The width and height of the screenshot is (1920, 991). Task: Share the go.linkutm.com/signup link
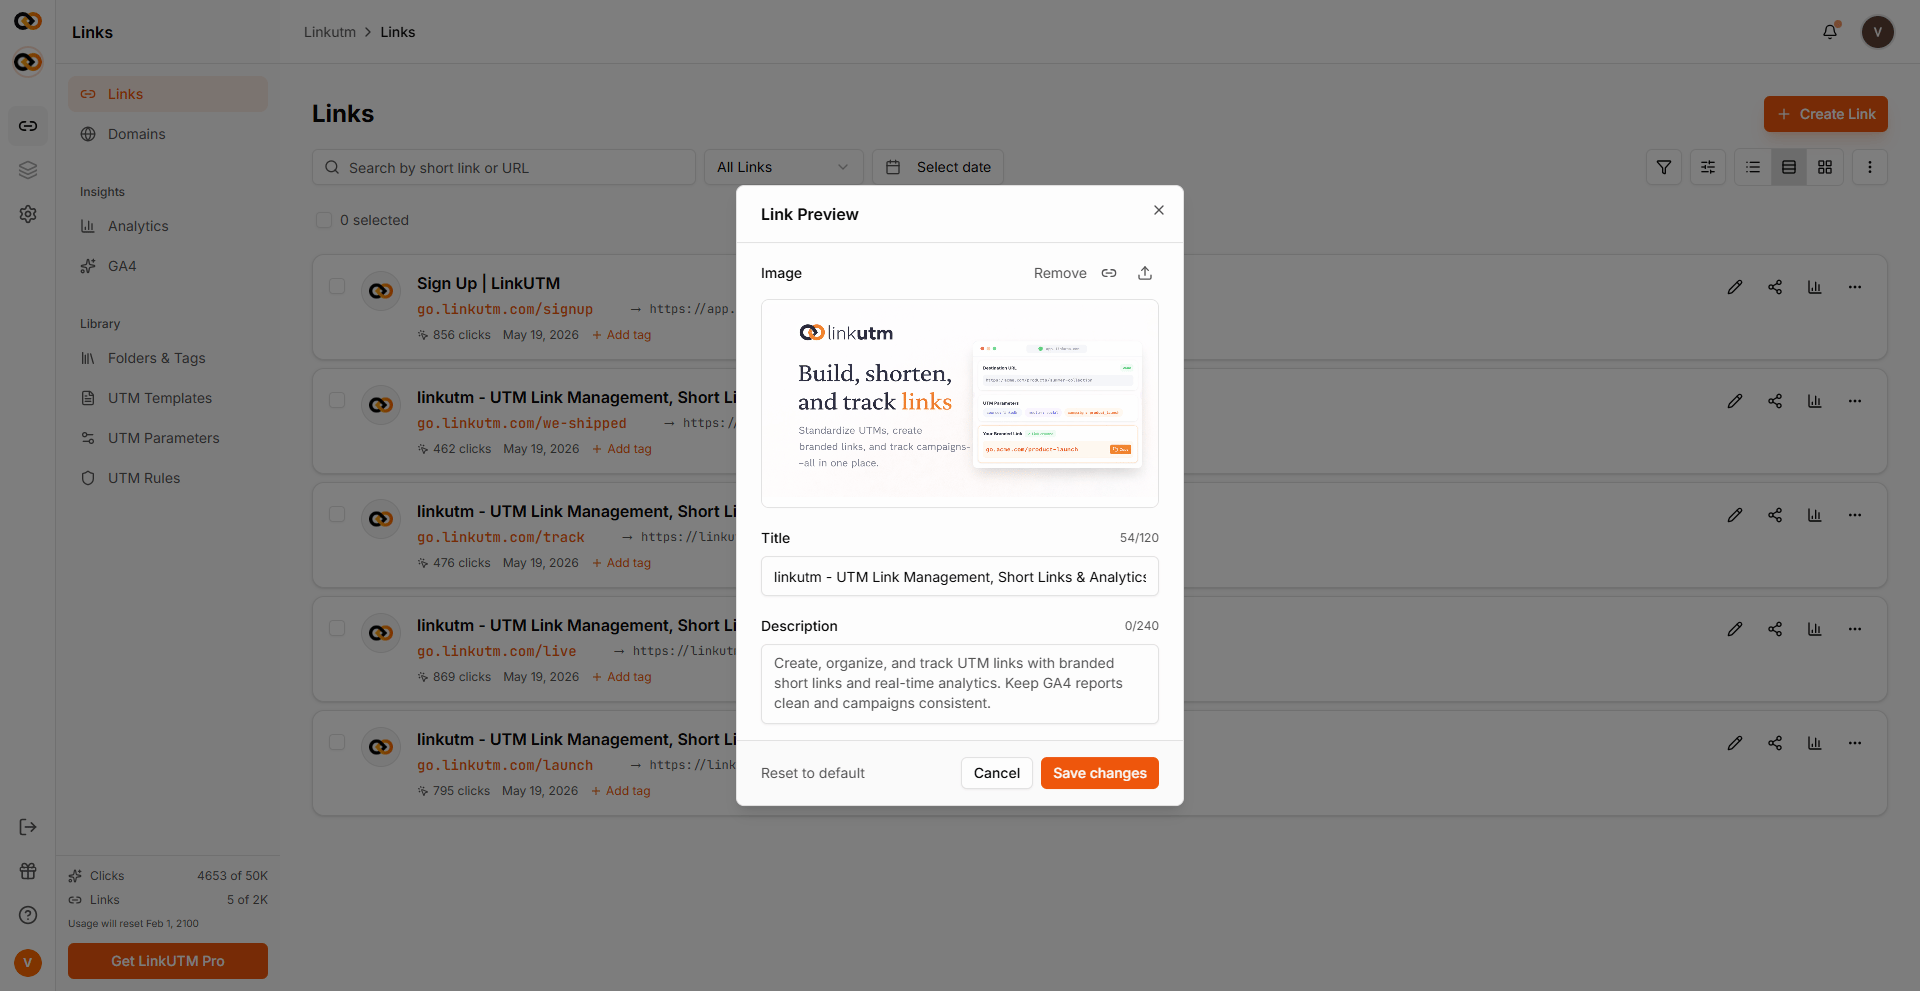pyautogui.click(x=1775, y=287)
